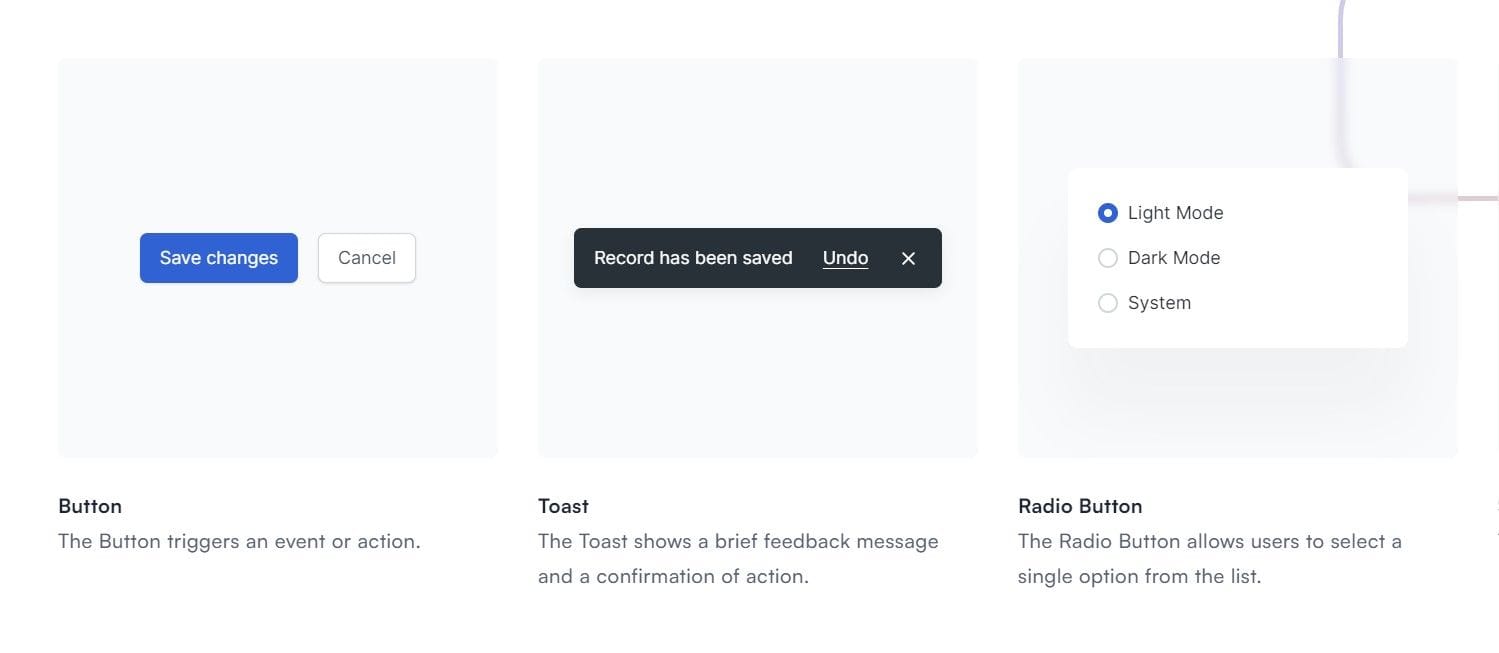Click the Toast heading label
Image resolution: width=1499 pixels, height=653 pixels.
pos(563,506)
